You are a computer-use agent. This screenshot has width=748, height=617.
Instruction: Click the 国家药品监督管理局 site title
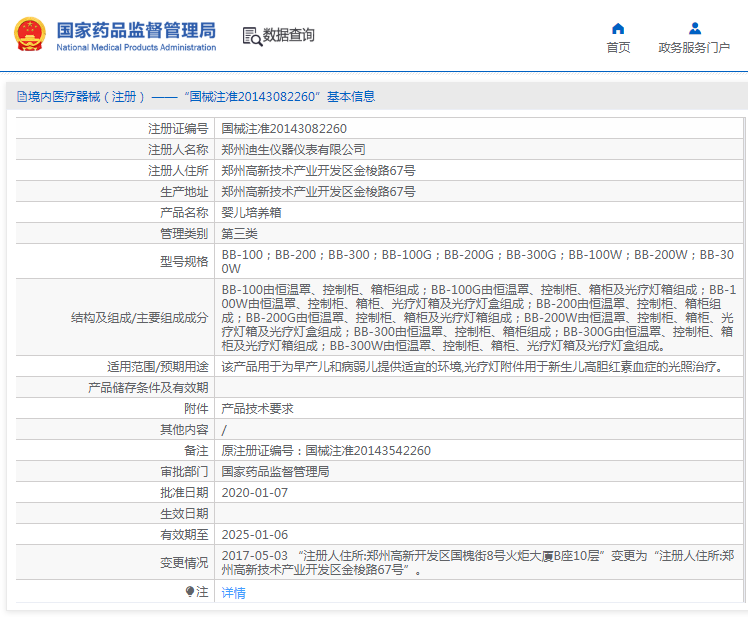pyautogui.click(x=135, y=30)
